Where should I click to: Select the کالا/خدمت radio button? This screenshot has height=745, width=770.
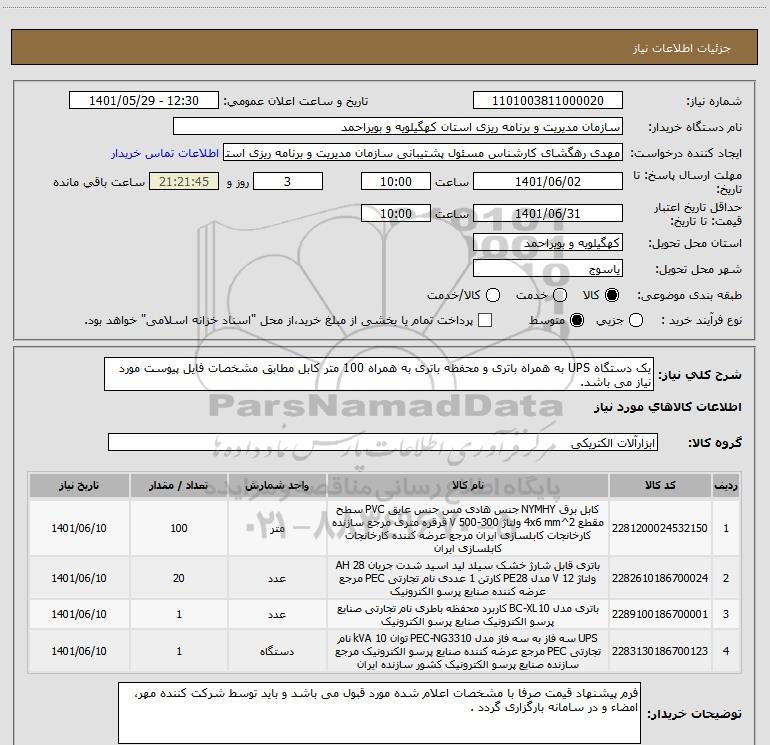pos(493,295)
